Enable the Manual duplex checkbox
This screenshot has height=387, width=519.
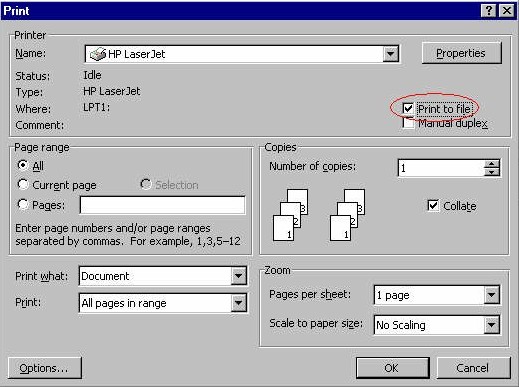click(408, 123)
